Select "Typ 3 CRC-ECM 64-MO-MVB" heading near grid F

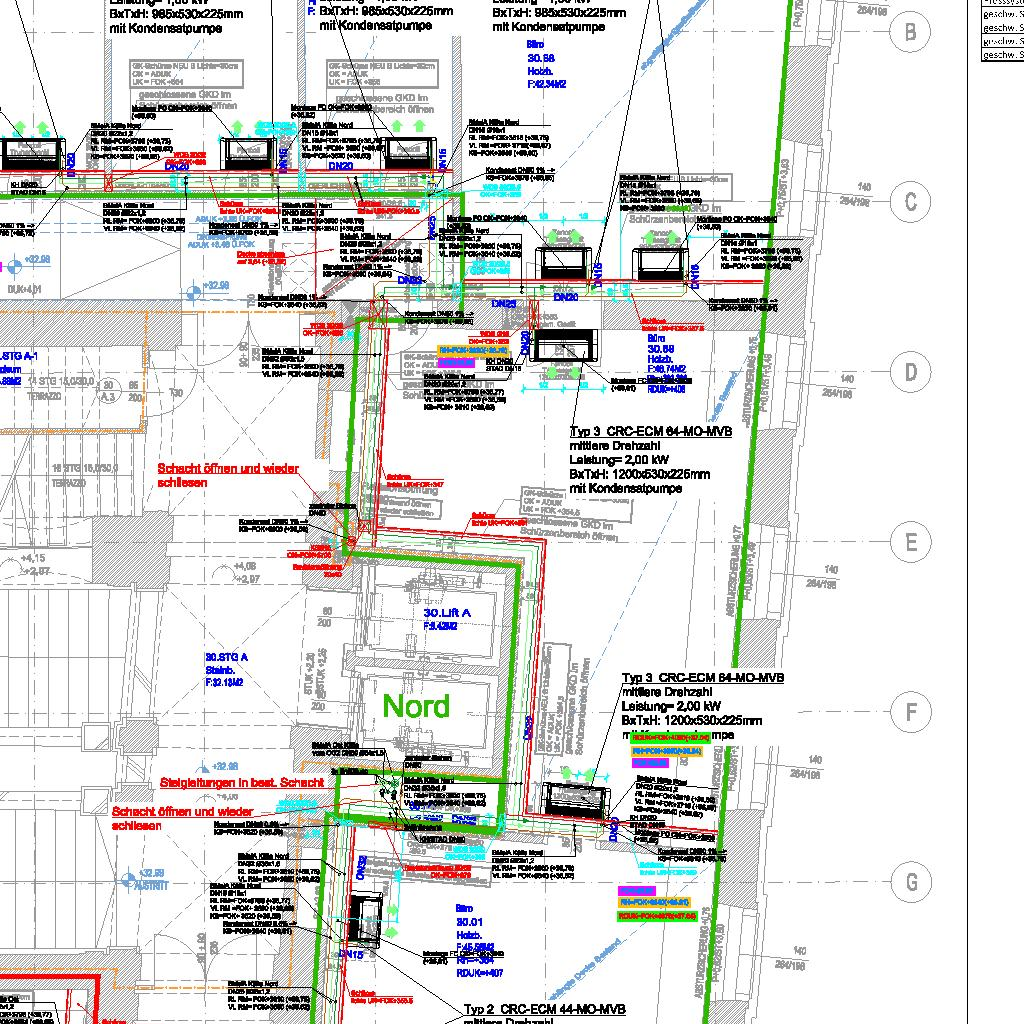(703, 678)
